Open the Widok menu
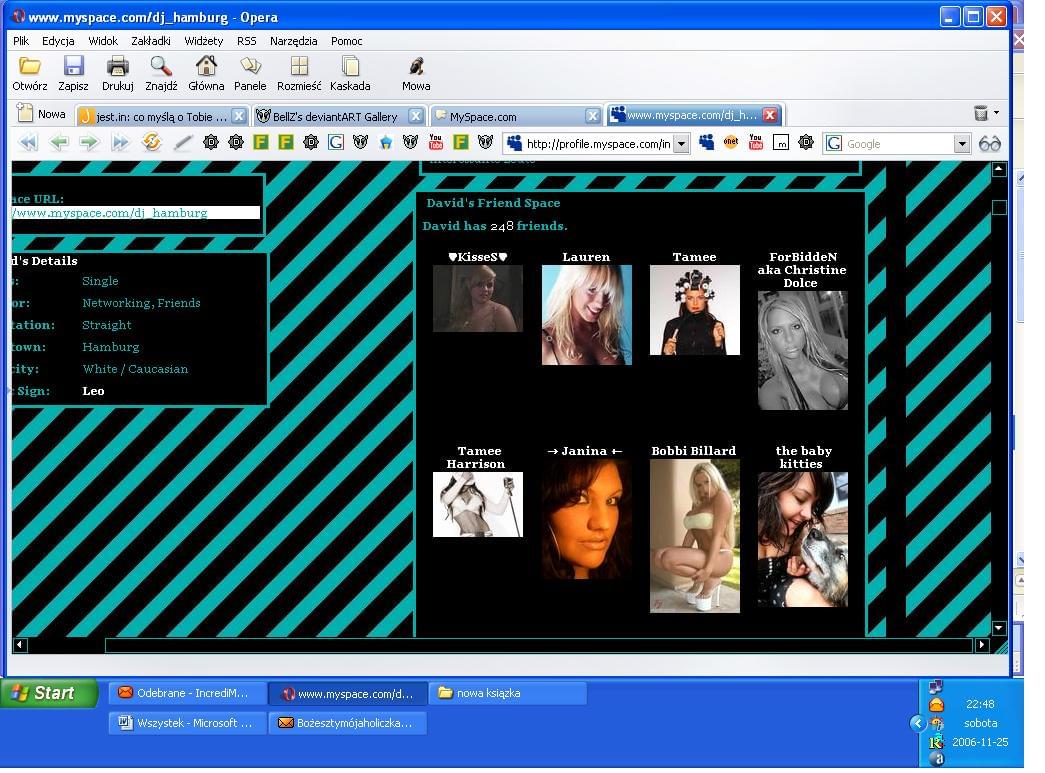The height and width of the screenshot is (773, 1045). pos(103,41)
